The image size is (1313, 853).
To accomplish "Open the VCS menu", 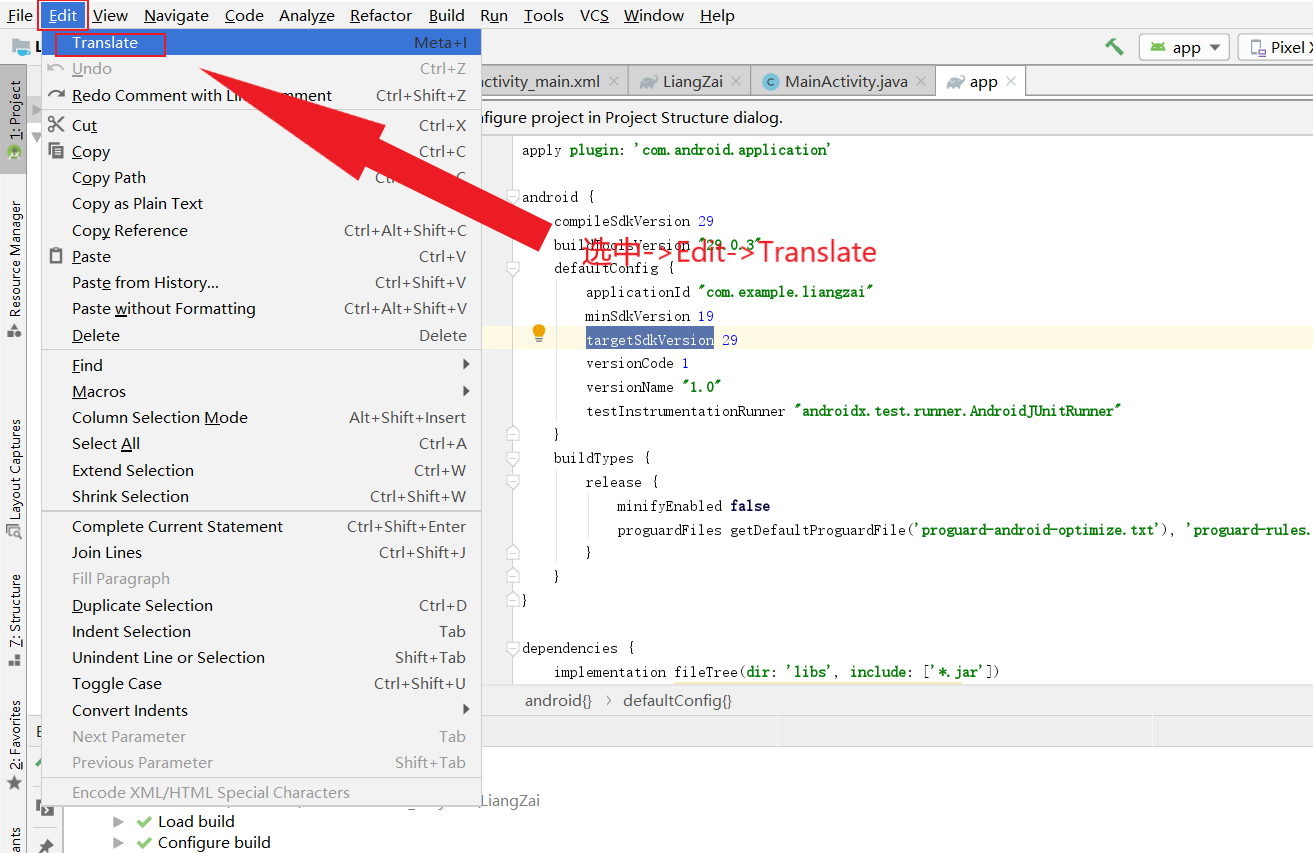I will pyautogui.click(x=594, y=15).
